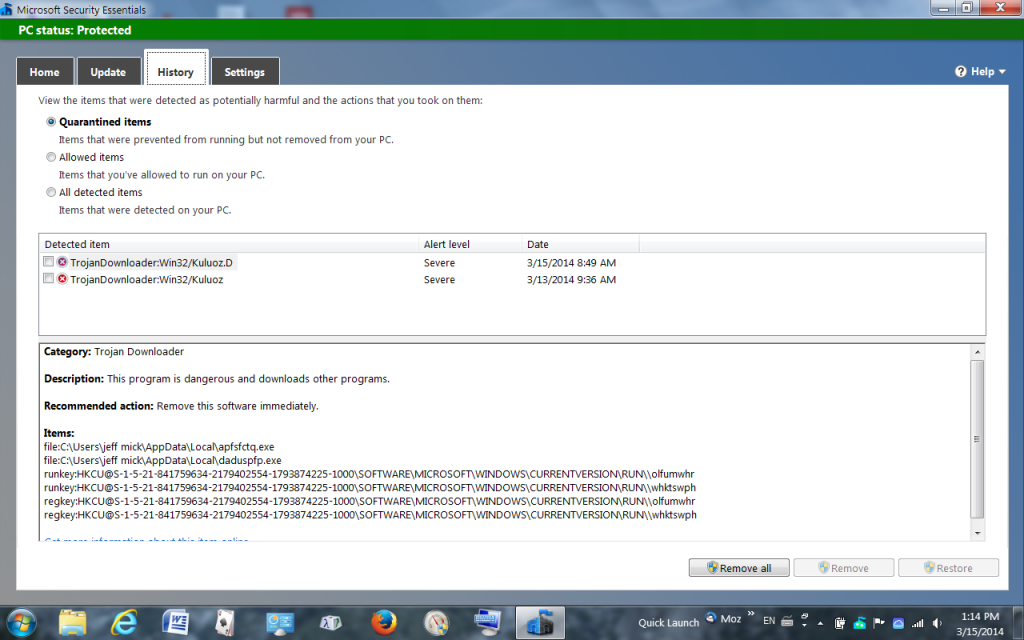Click the Remove all button
The width and height of the screenshot is (1024, 640).
(739, 568)
